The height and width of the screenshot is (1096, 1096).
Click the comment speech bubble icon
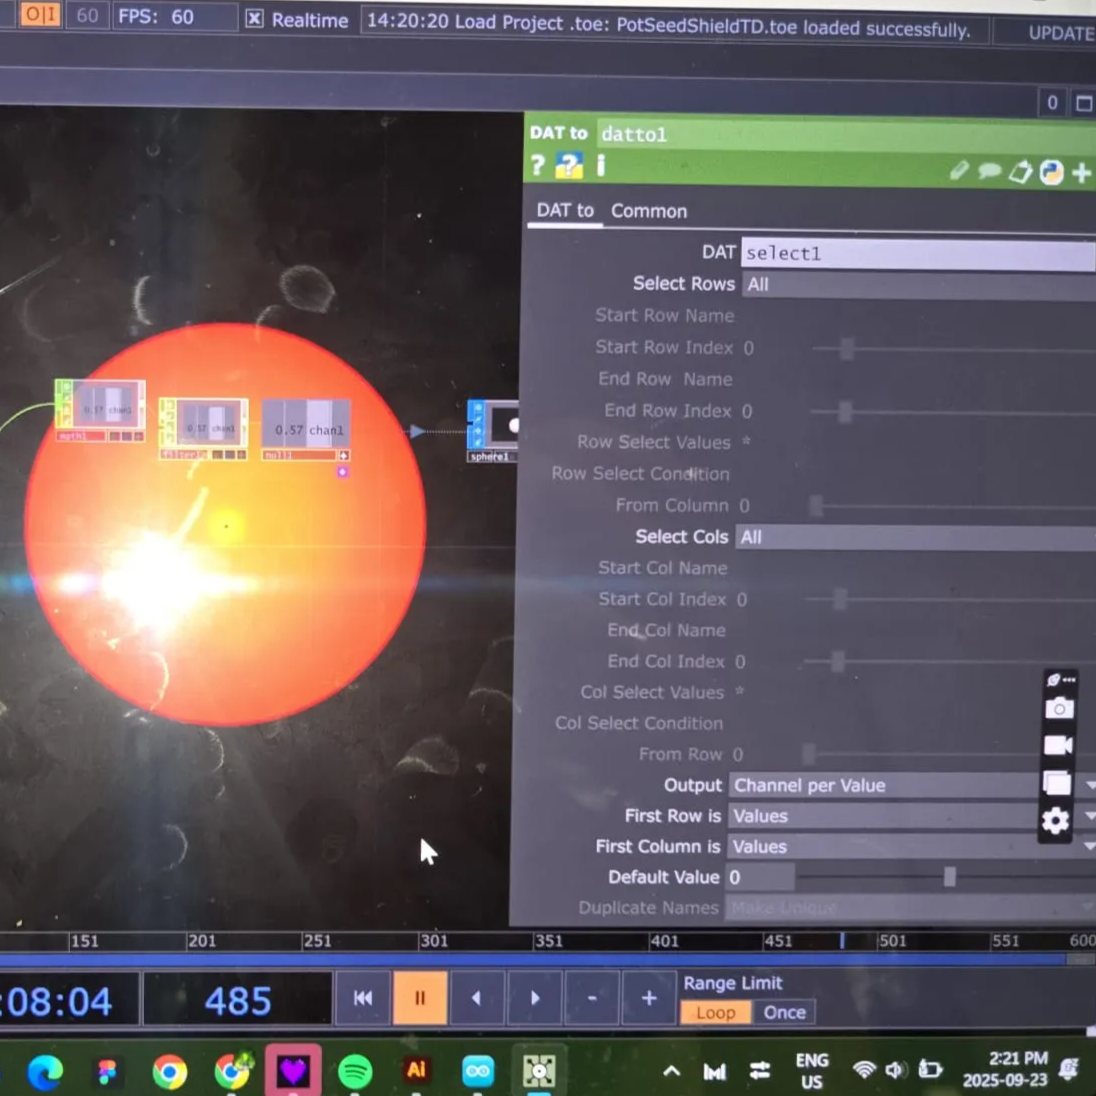point(989,171)
